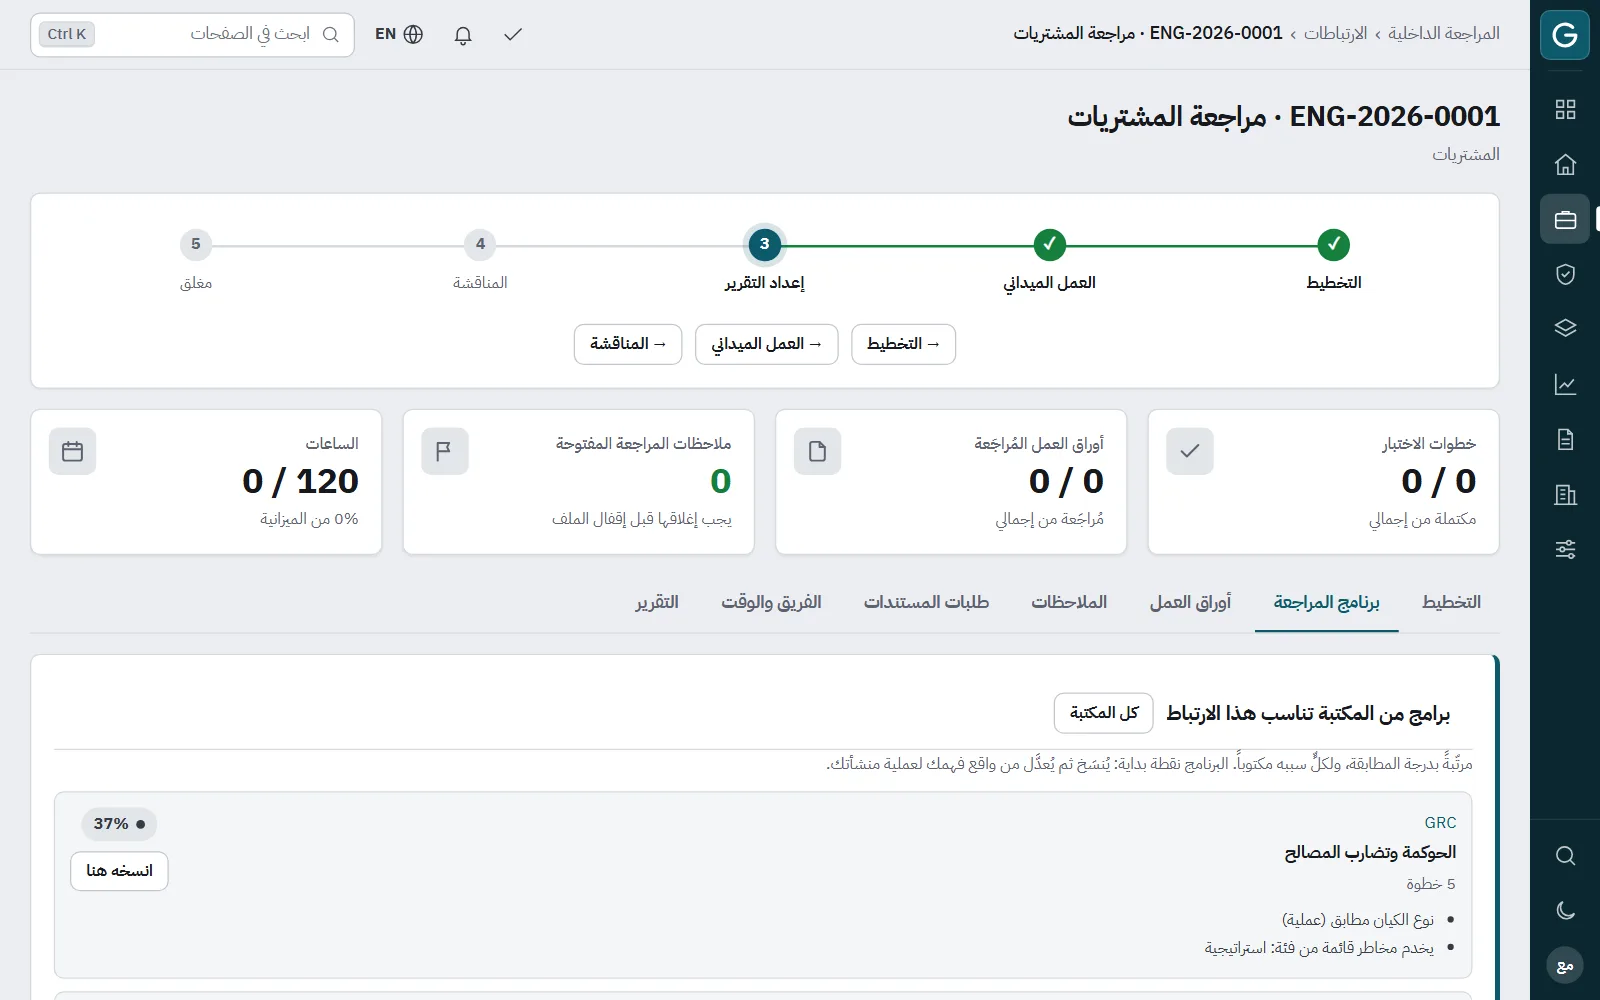Viewport: 1600px width, 1000px height.
Task: Select the برنامج المراجعة tab
Action: [1327, 602]
